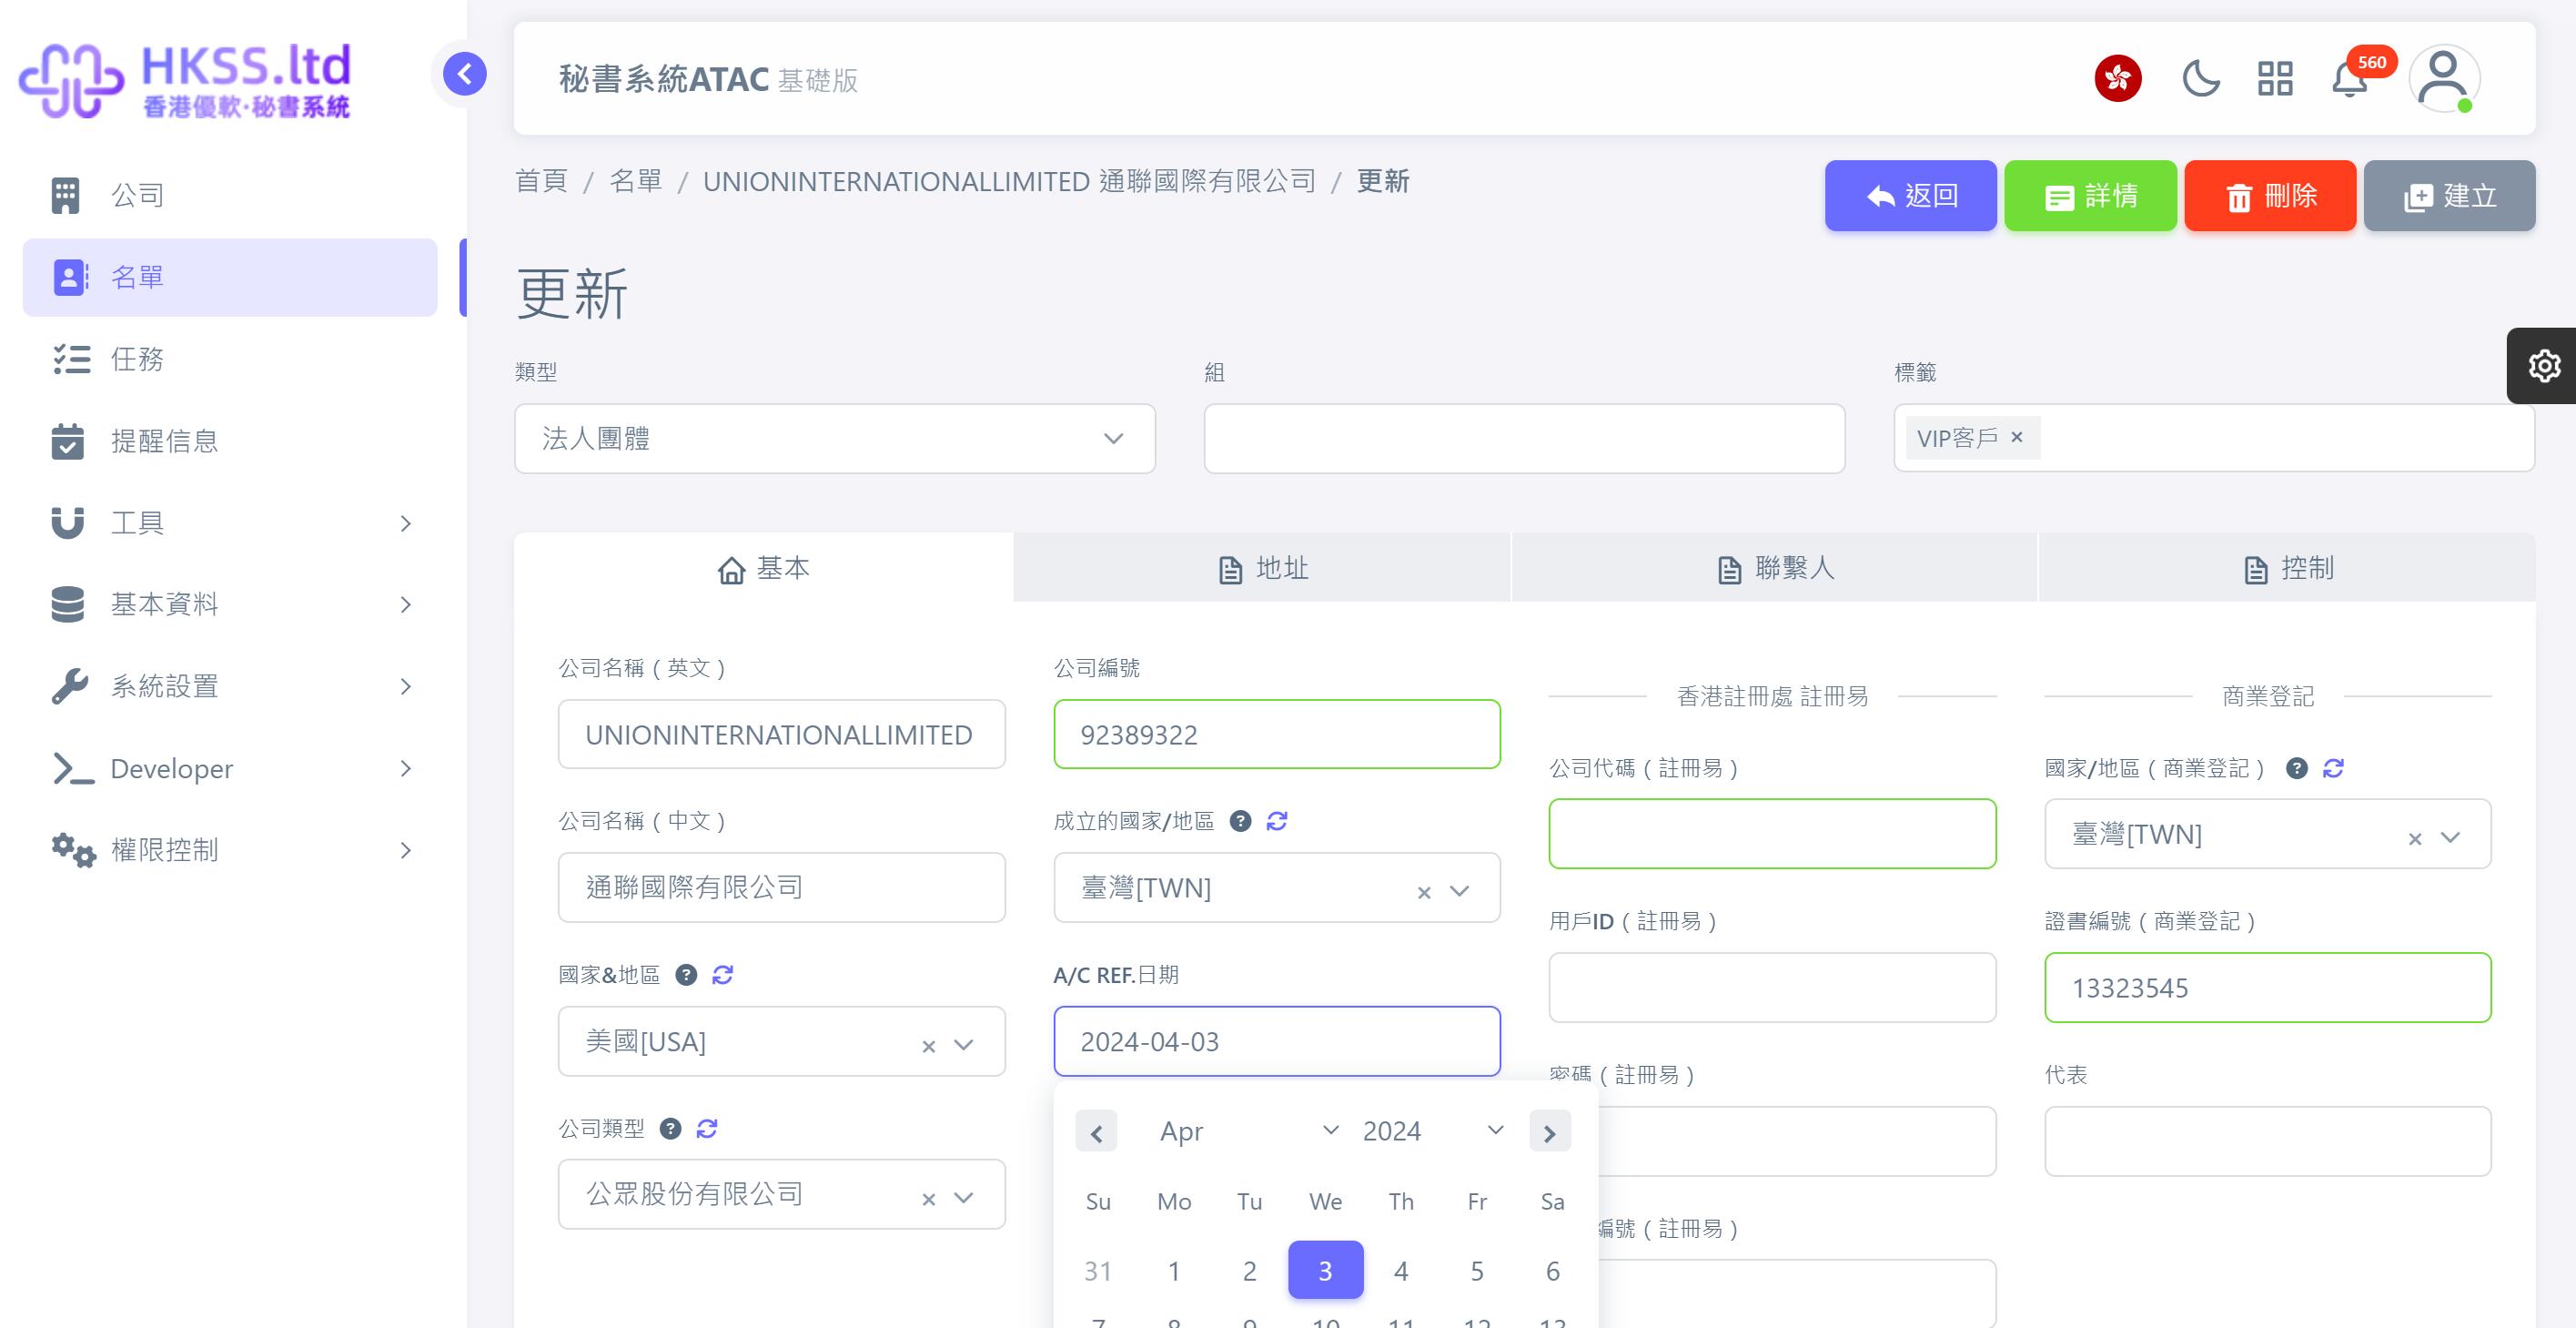Click the 公司名稱（英文）input field
2576x1328 pixels.
pos(782,735)
